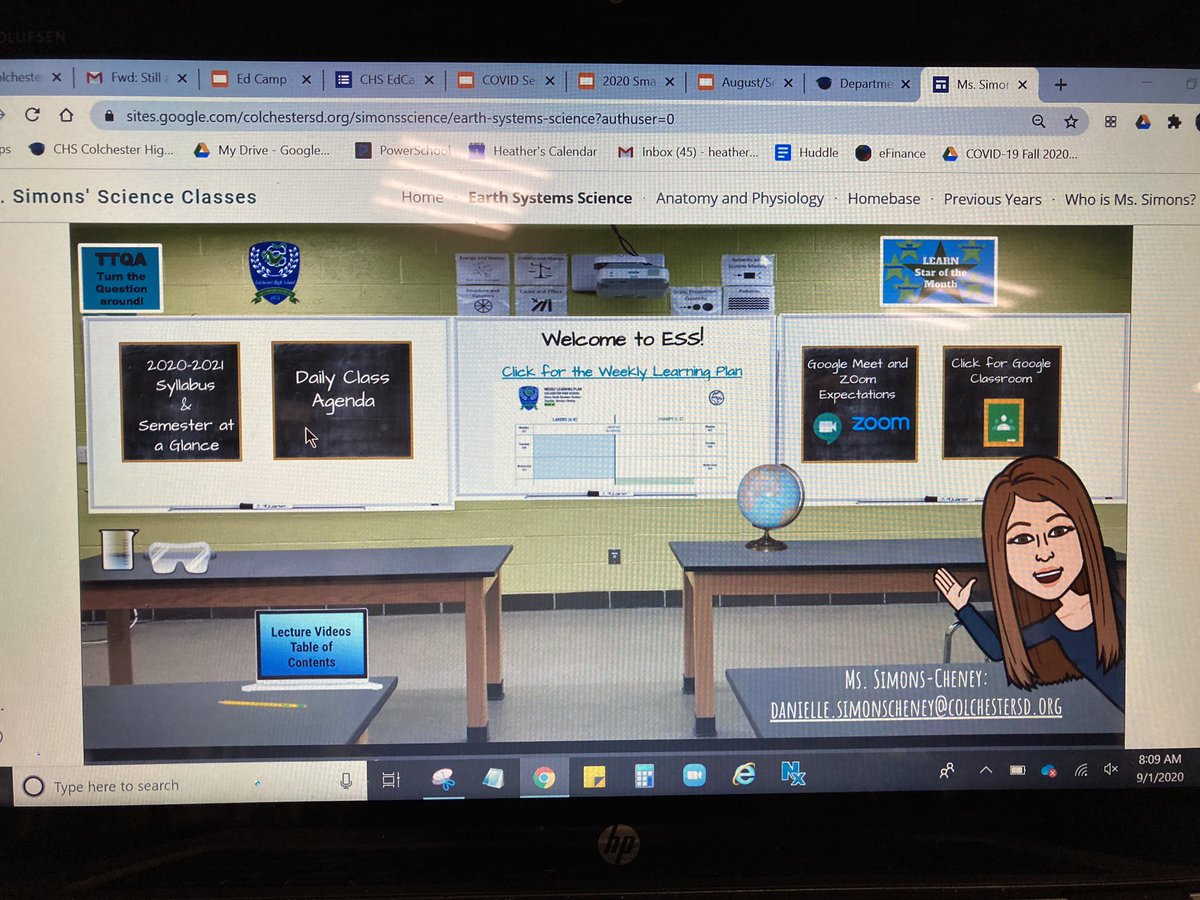Screen dimensions: 1200x900
Task: Open the Daily Class Agenda chalkboard
Action: (x=342, y=400)
